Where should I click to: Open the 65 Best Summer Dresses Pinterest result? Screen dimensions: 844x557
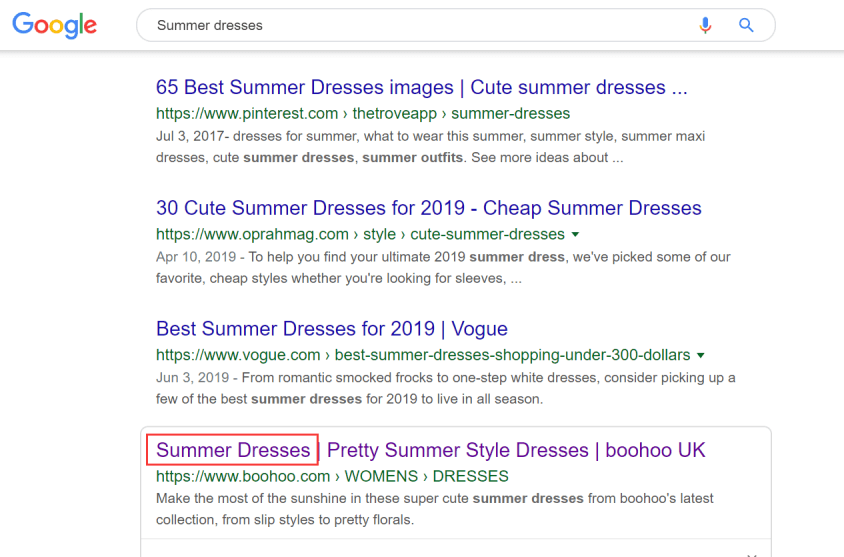[x=421, y=87]
